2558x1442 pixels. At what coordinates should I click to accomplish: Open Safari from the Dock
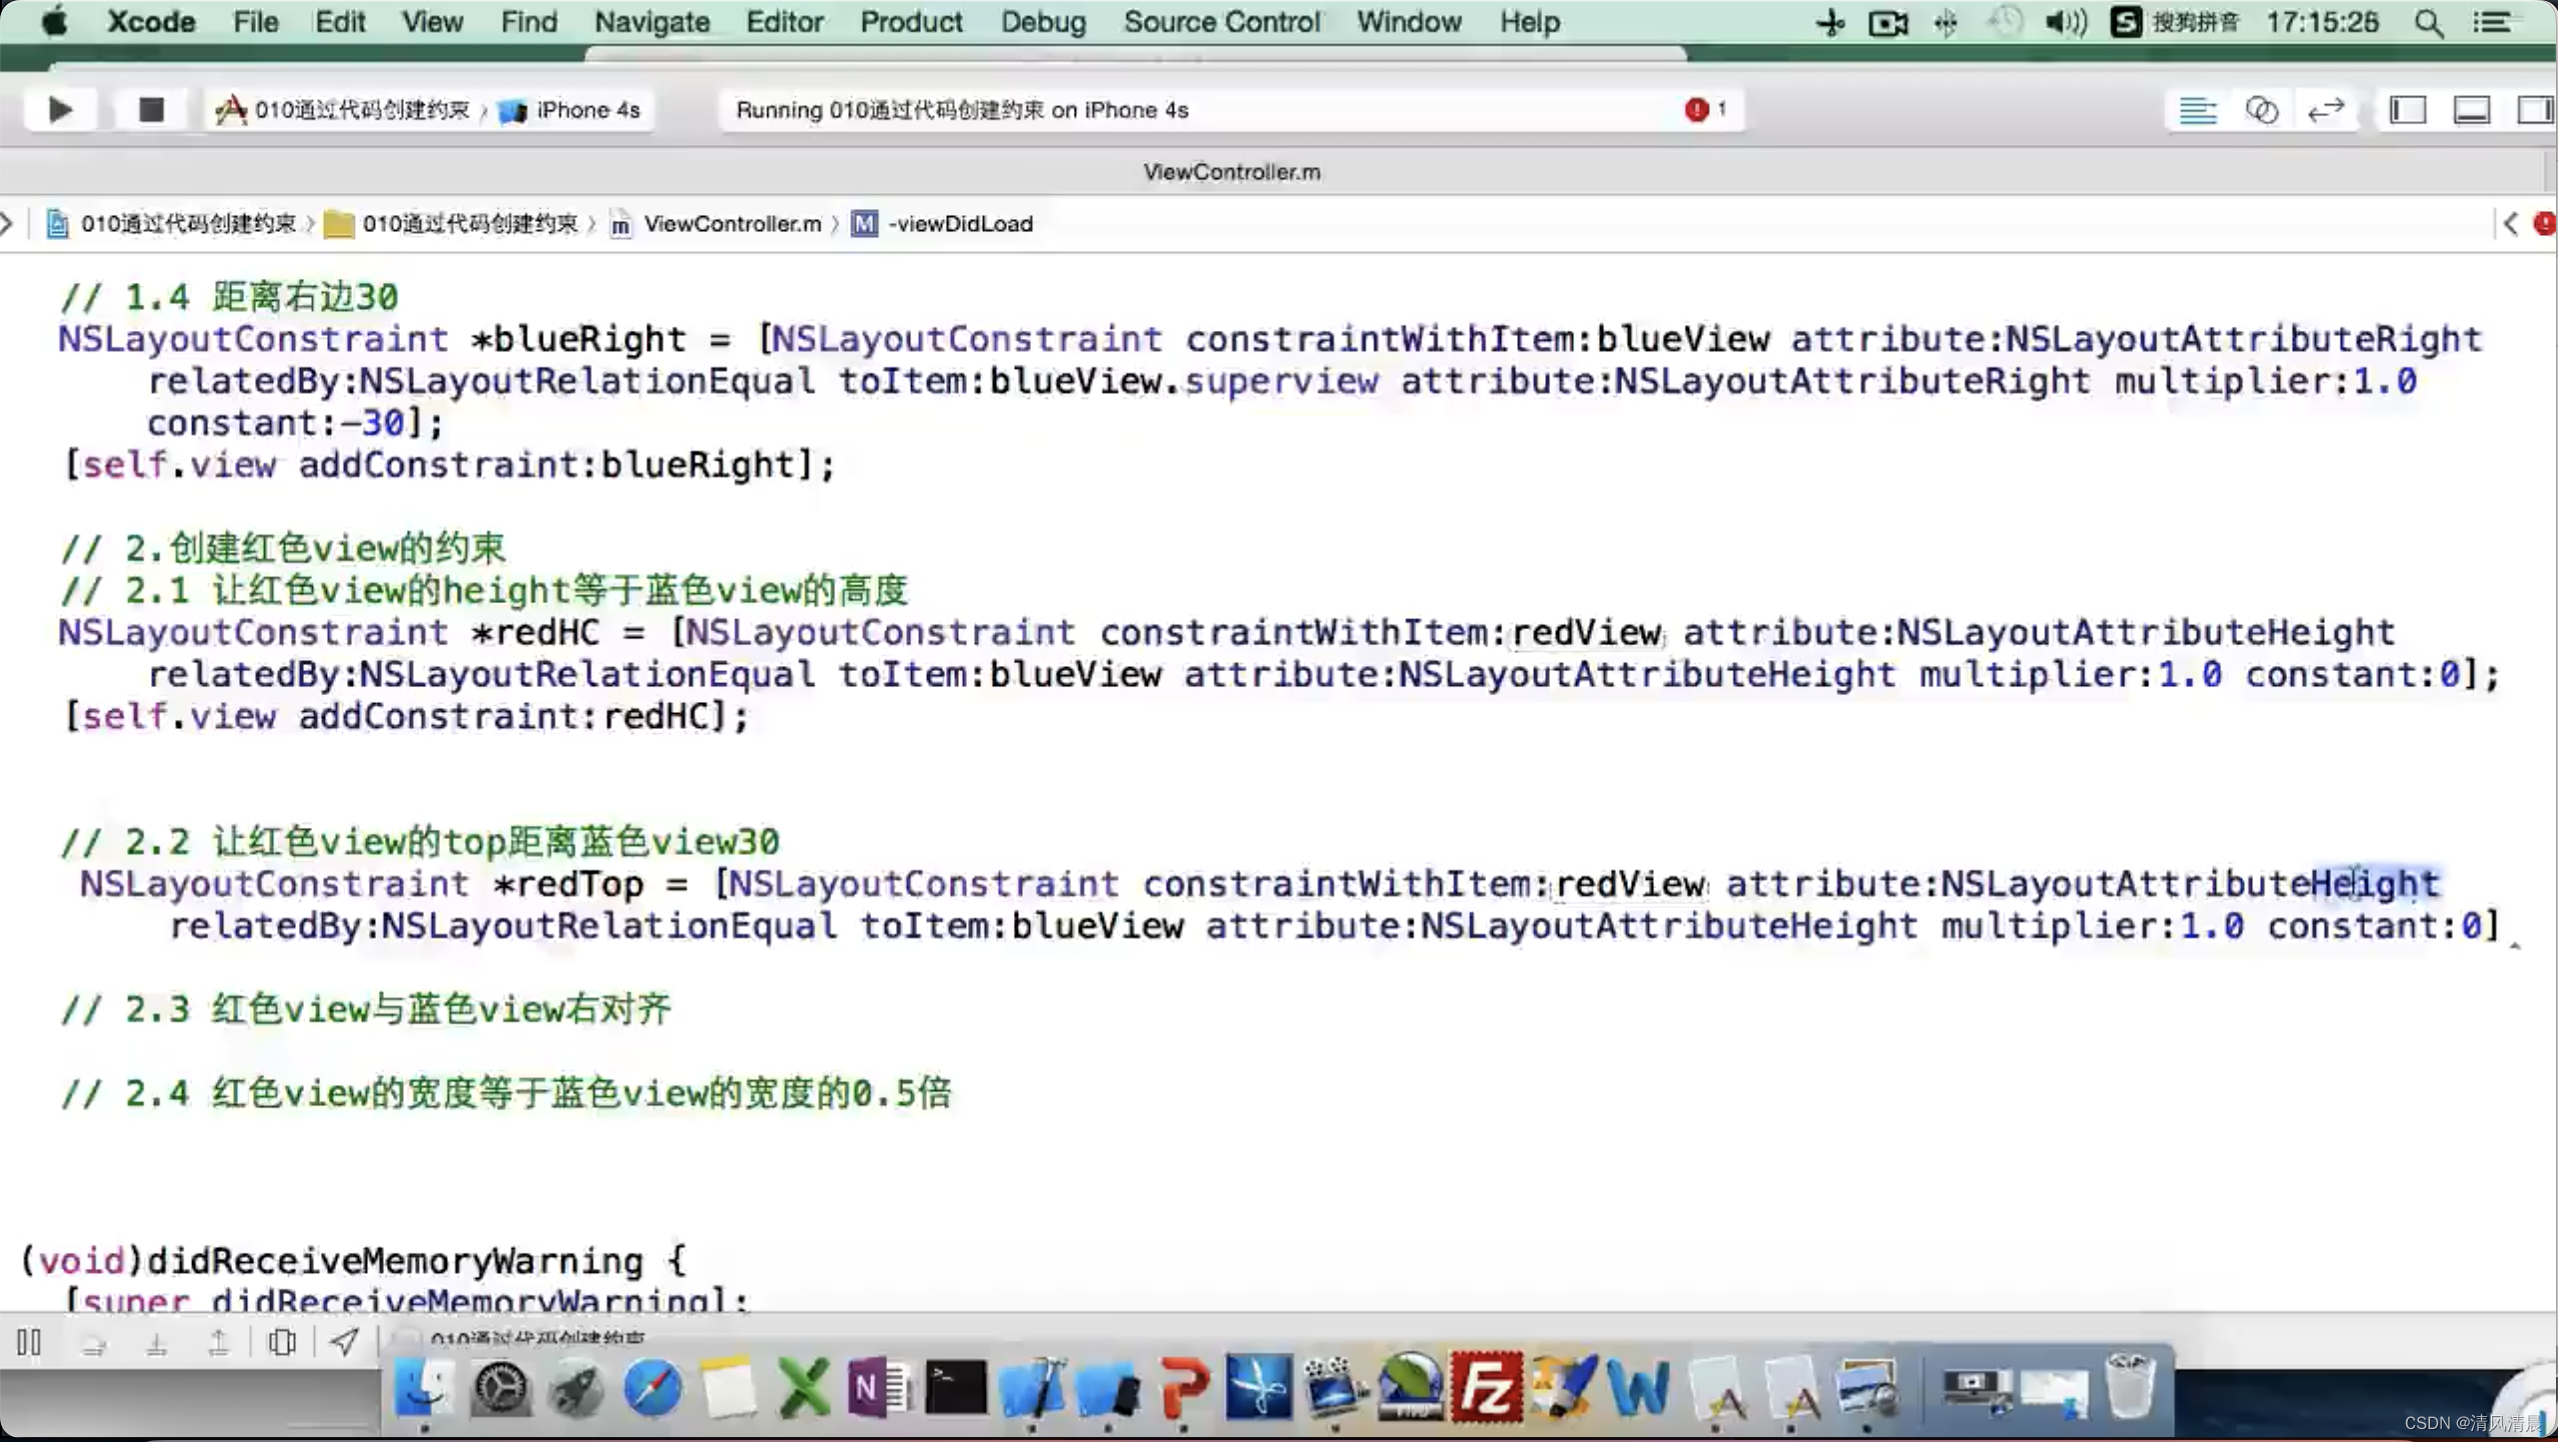tap(652, 1388)
